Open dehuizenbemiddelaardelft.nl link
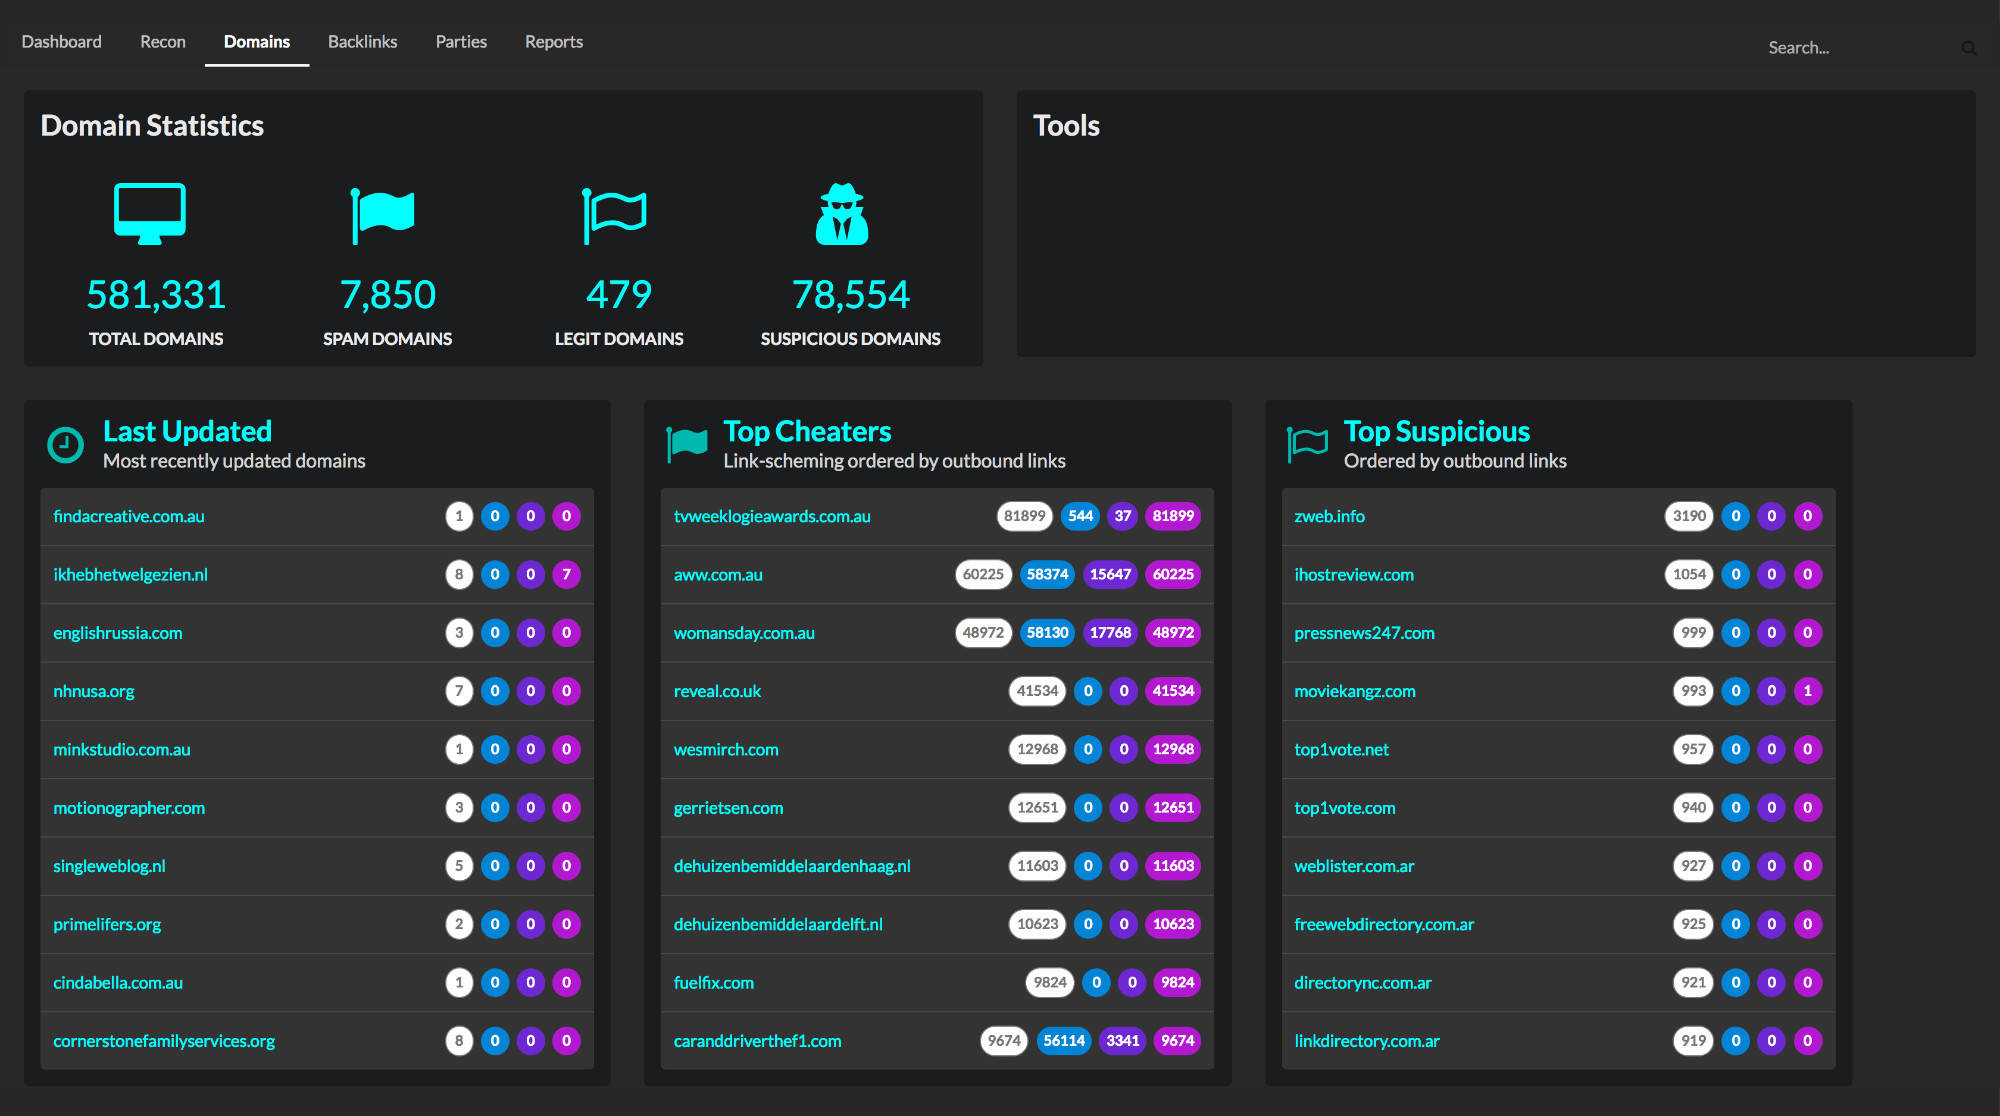 [x=778, y=925]
